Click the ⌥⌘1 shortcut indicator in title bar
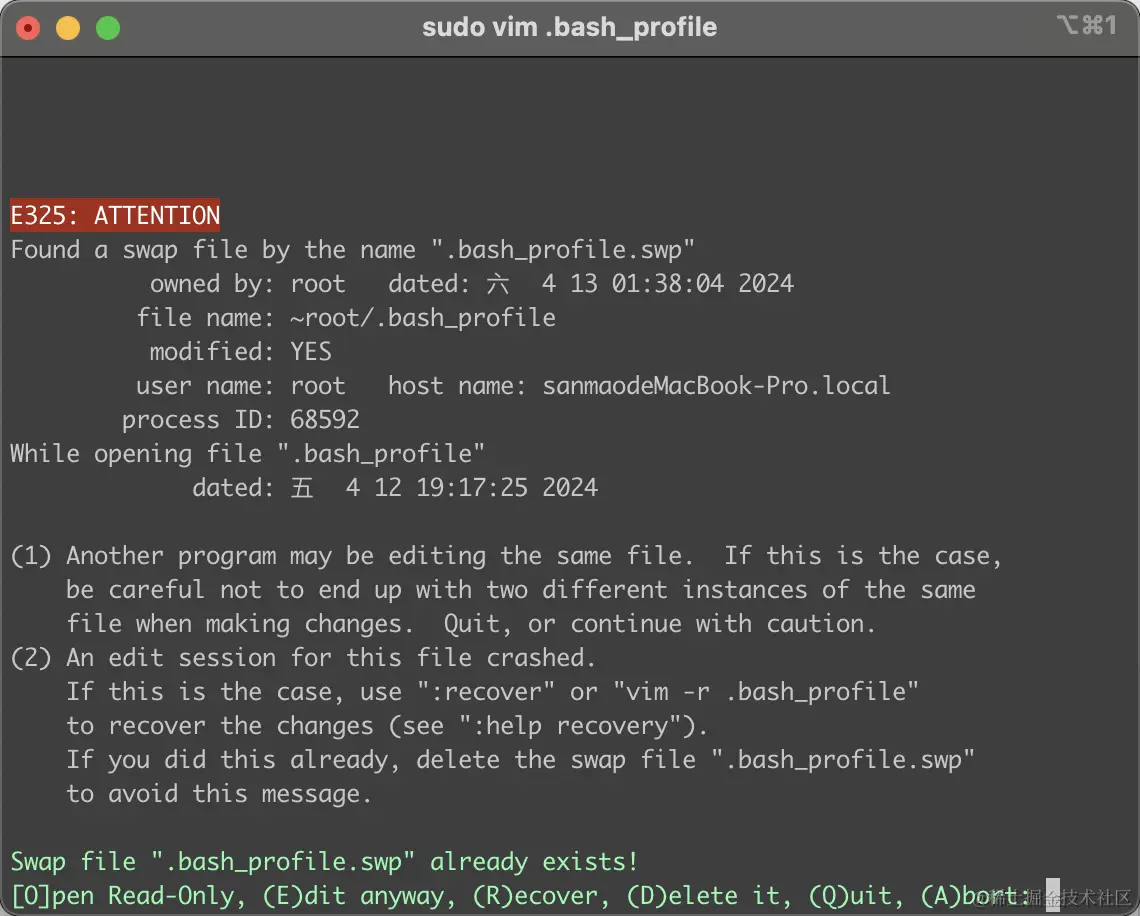The height and width of the screenshot is (916, 1140). (1085, 26)
